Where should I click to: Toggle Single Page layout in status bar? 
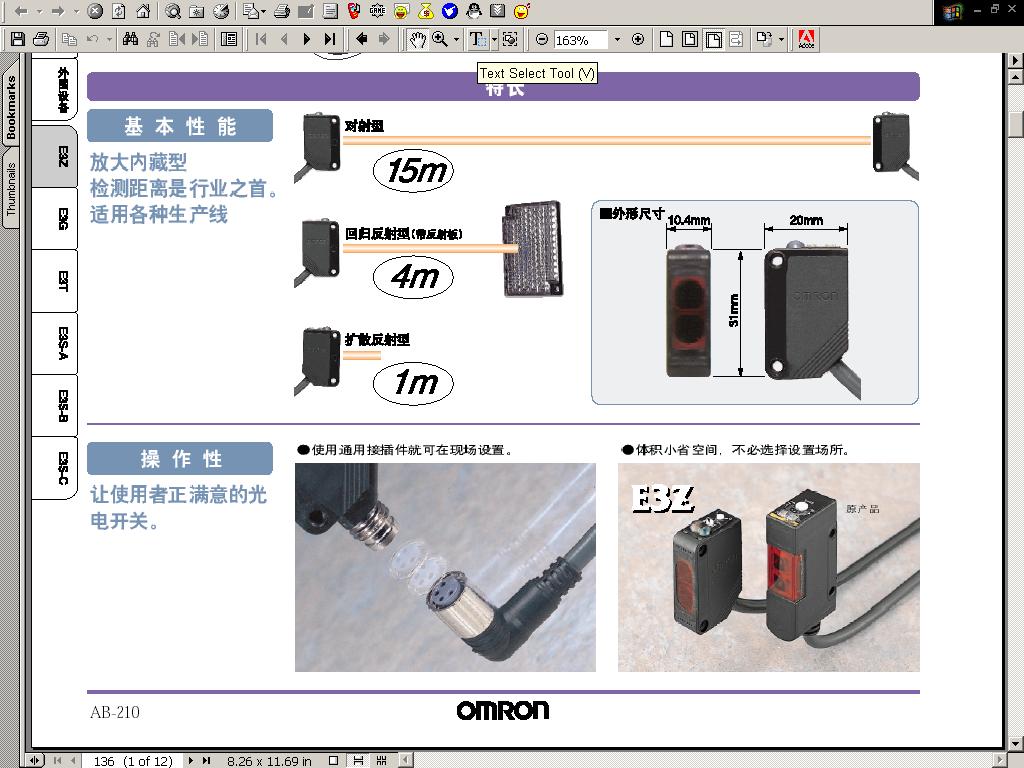(x=334, y=760)
